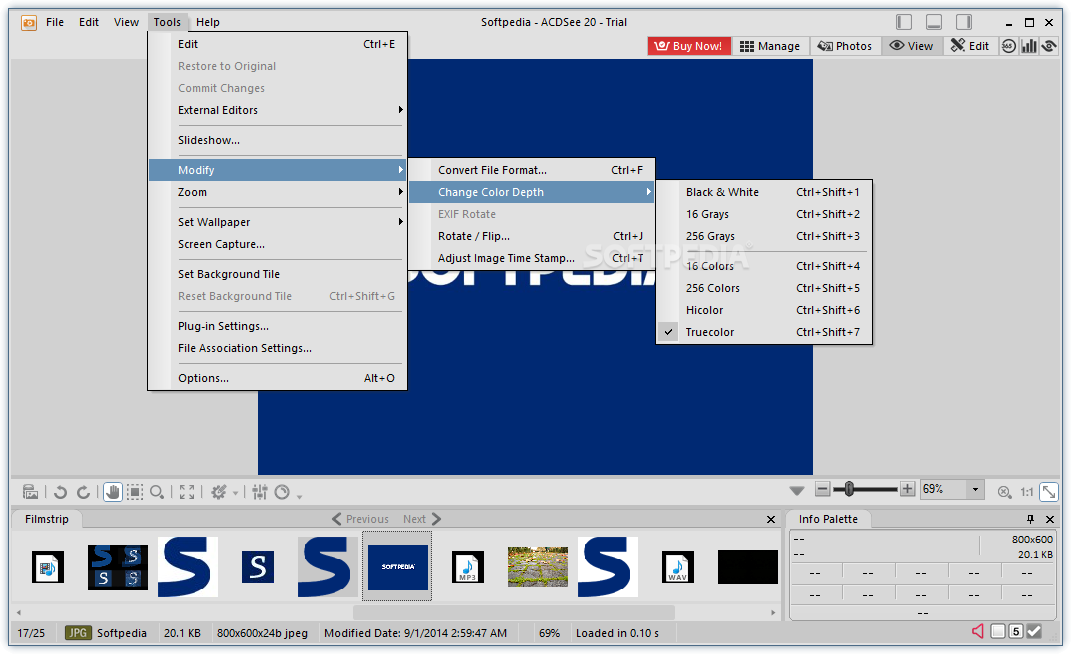Open the File menu
Screen dimensions: 1071x654
[x=55, y=22]
